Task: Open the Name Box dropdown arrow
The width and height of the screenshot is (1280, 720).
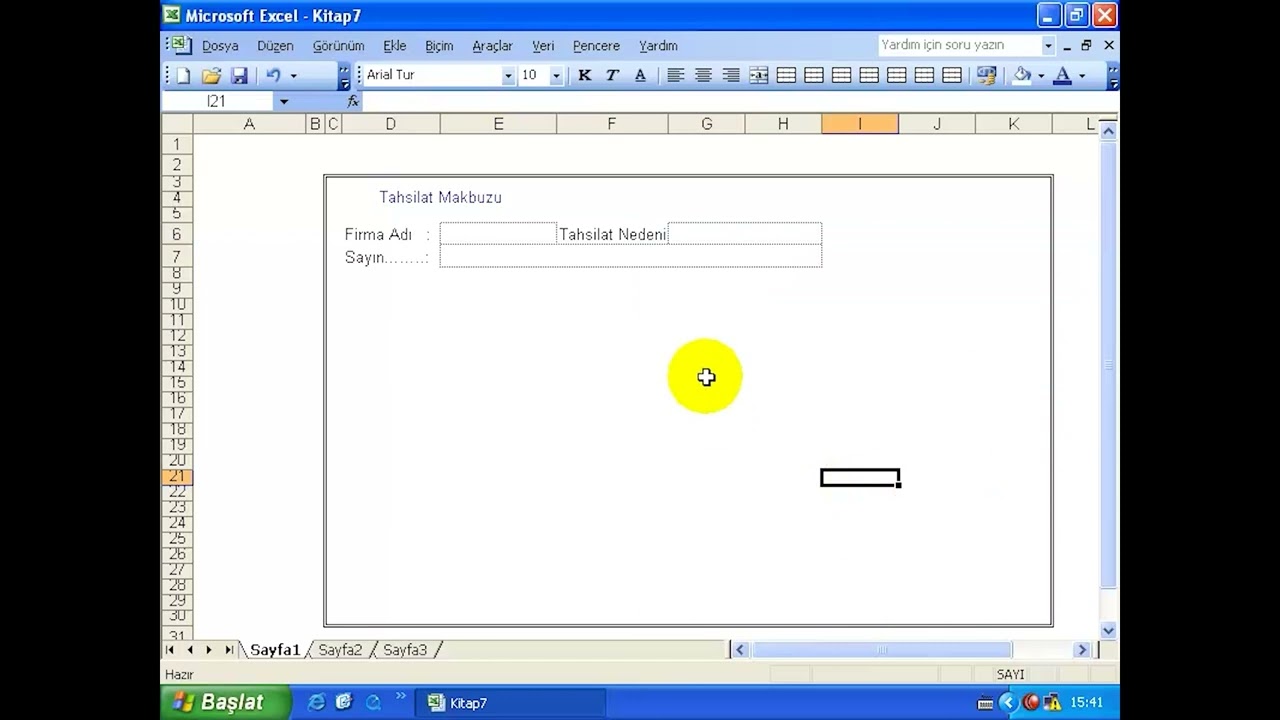Action: 284,101
